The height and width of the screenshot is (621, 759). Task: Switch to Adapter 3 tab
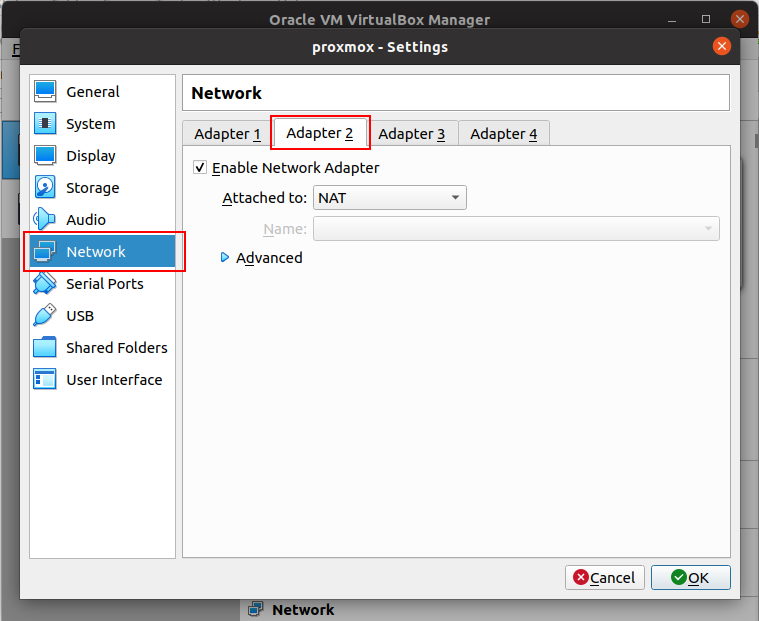click(x=411, y=134)
